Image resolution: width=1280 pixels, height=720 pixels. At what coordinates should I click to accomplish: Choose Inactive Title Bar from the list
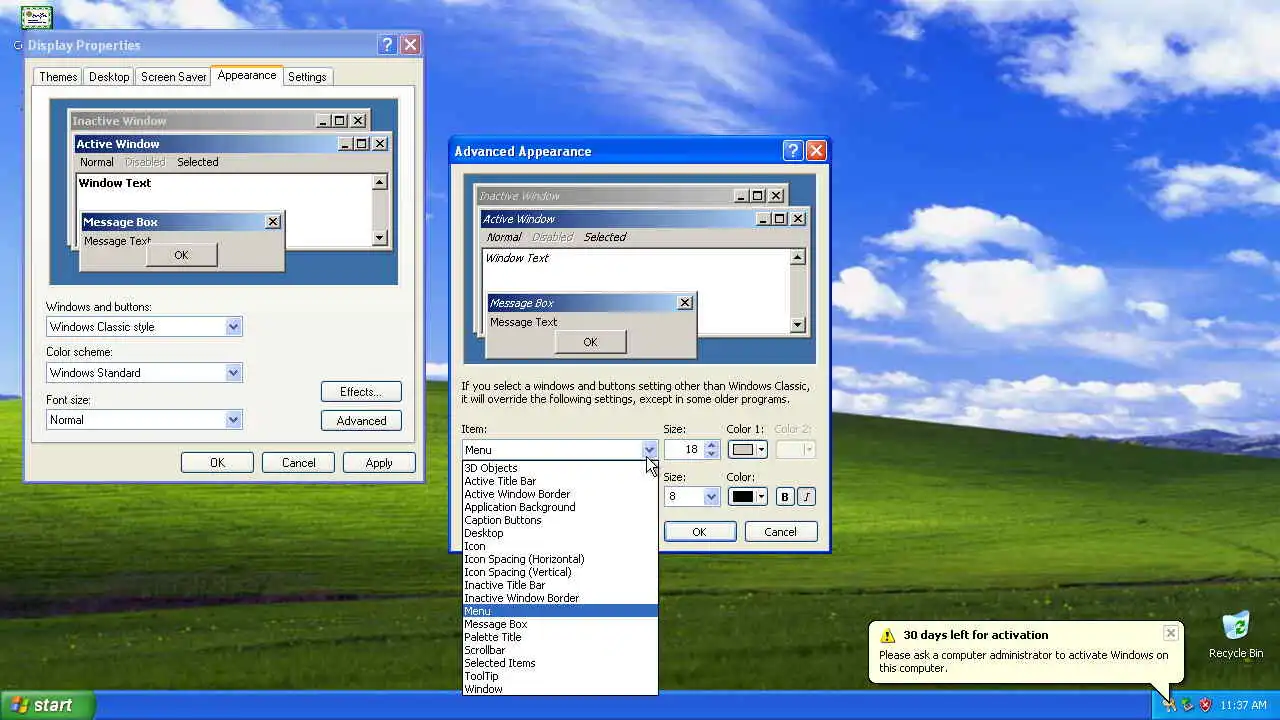click(x=560, y=585)
